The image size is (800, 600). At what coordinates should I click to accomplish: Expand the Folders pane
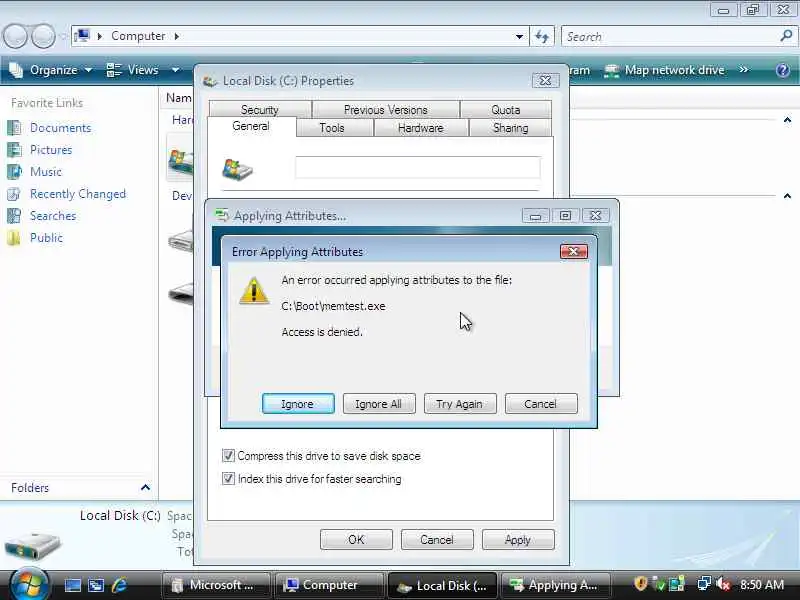pyautogui.click(x=145, y=487)
